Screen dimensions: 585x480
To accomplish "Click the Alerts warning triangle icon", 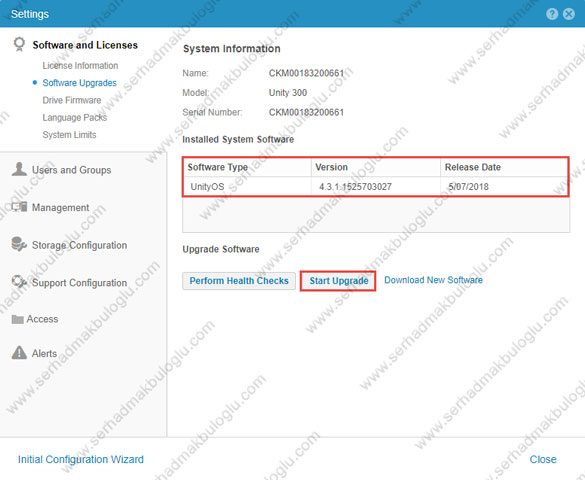I will point(19,352).
